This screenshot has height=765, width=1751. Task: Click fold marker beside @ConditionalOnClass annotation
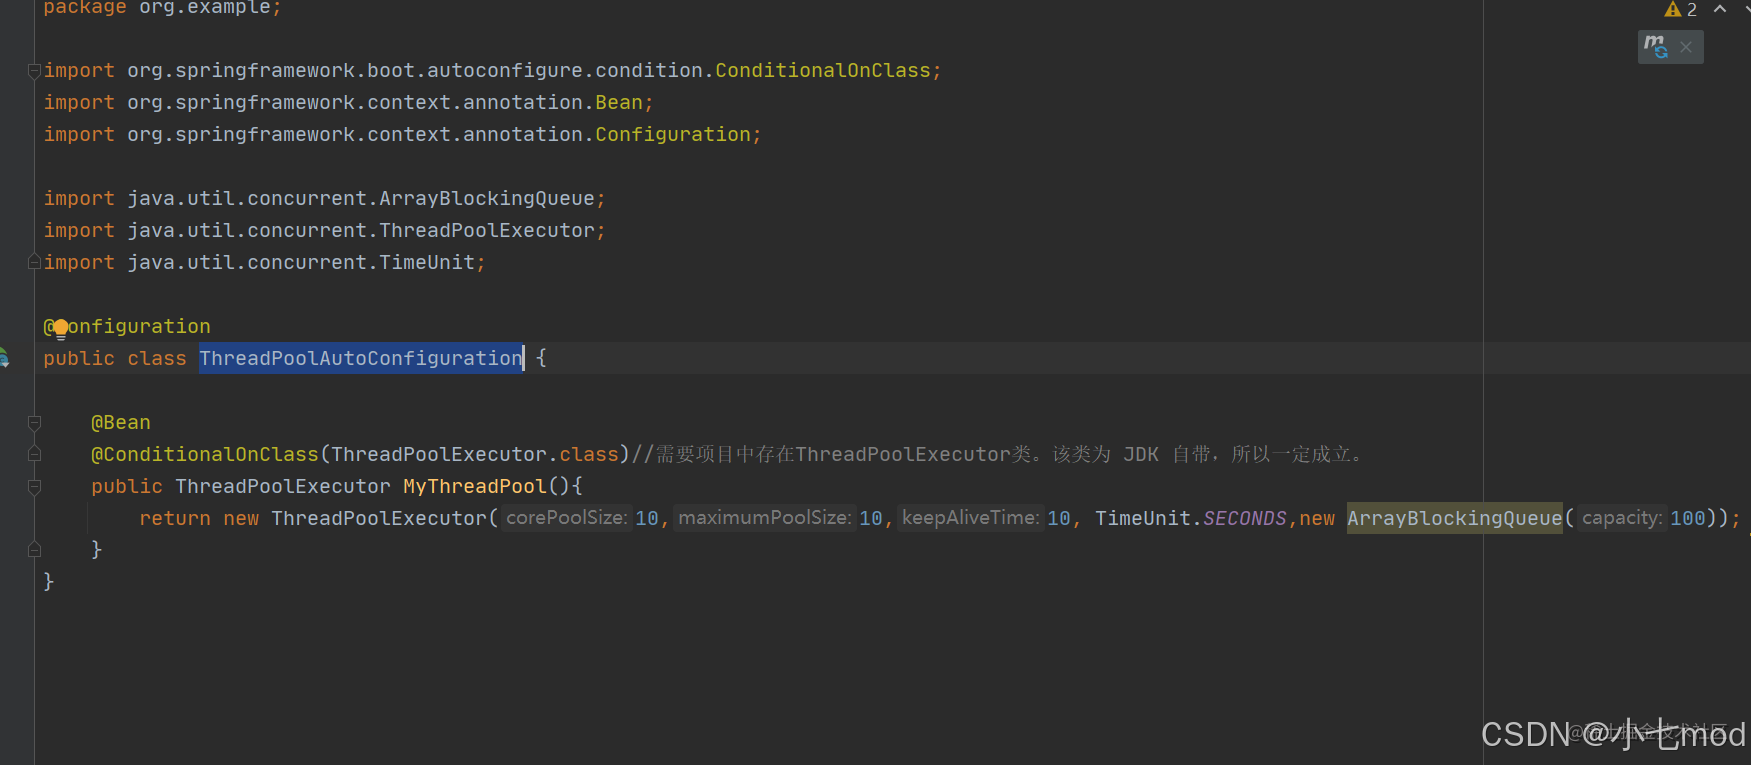tap(34, 454)
